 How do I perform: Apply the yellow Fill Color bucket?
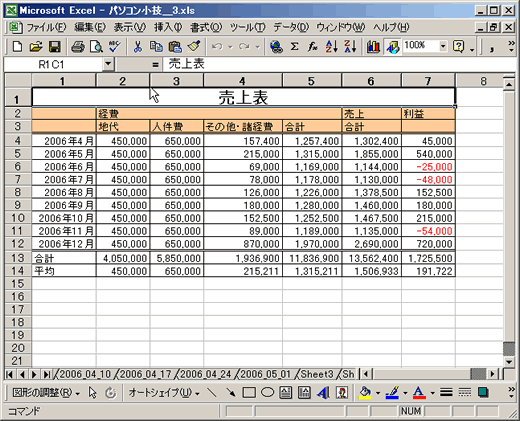tap(365, 393)
